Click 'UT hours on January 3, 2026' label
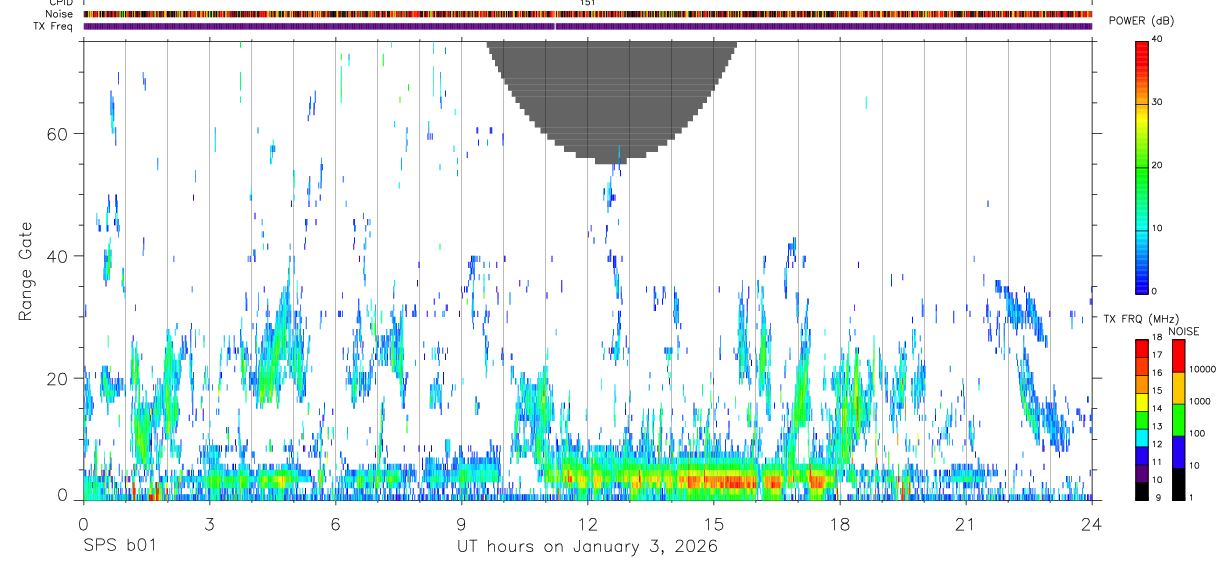The width and height of the screenshot is (1228, 567). click(x=587, y=547)
